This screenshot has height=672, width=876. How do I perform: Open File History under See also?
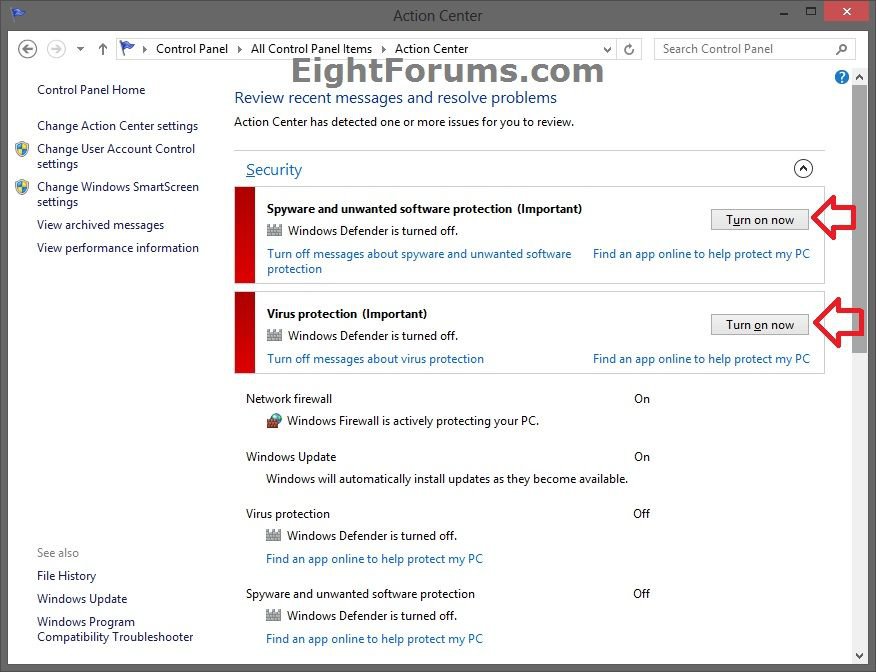(x=66, y=575)
